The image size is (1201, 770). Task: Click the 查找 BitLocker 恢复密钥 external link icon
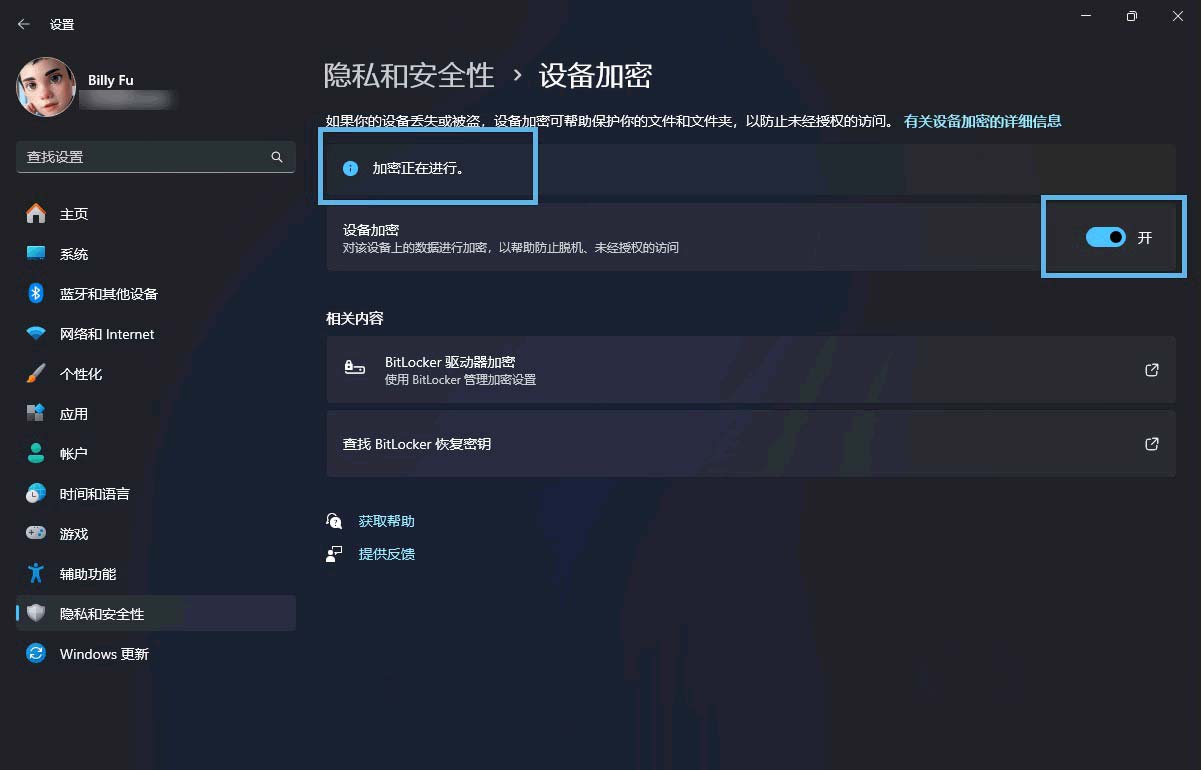point(1151,444)
